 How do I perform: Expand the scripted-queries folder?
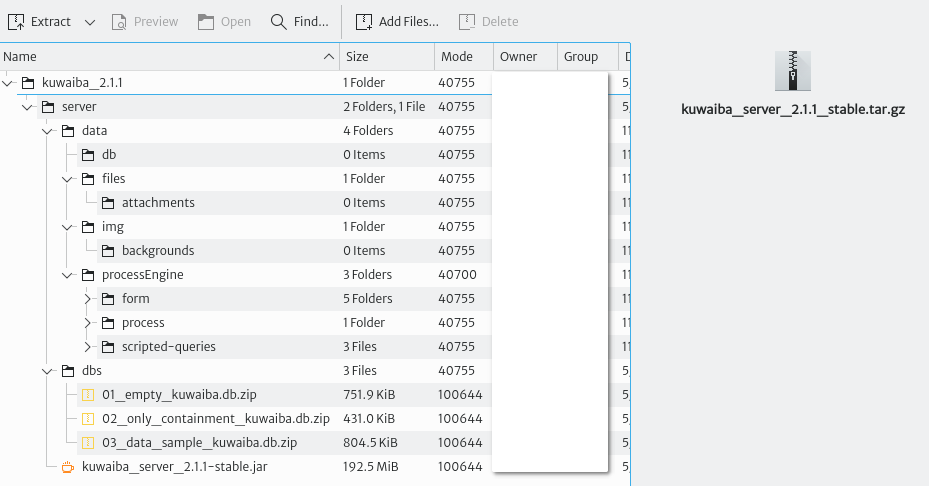88,347
